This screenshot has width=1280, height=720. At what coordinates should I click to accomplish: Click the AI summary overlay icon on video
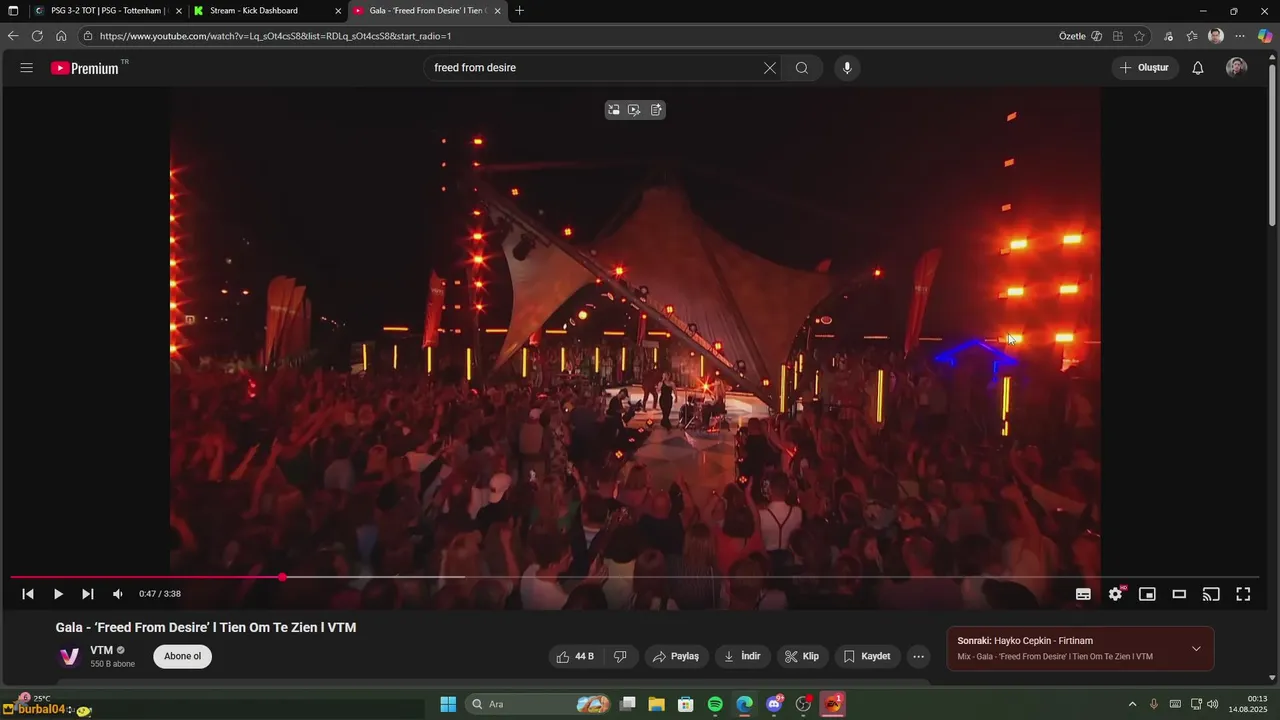(x=656, y=110)
